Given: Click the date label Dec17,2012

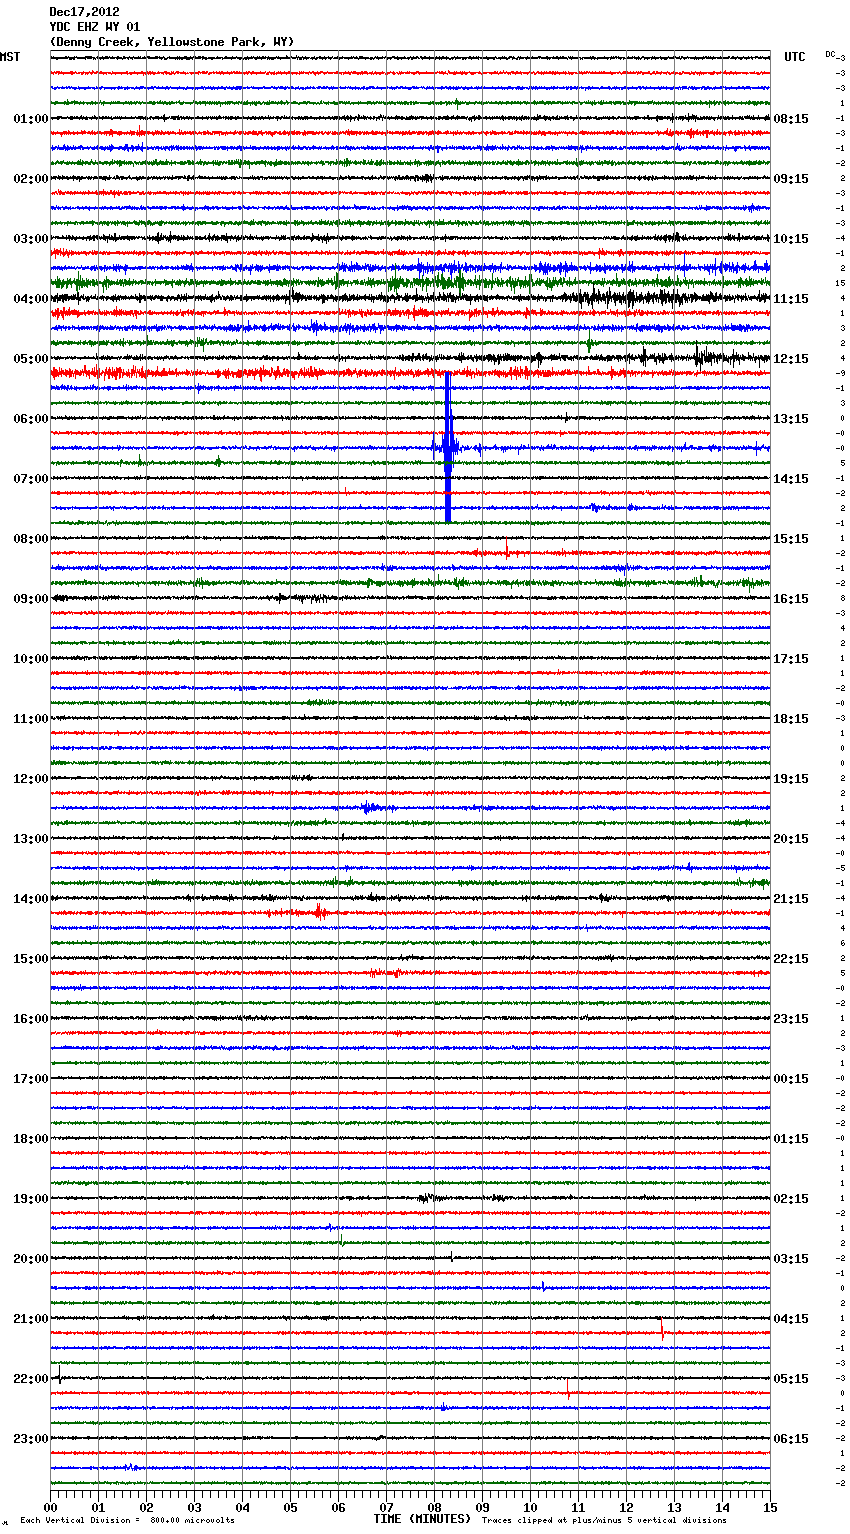Looking at the screenshot, I should (x=84, y=12).
